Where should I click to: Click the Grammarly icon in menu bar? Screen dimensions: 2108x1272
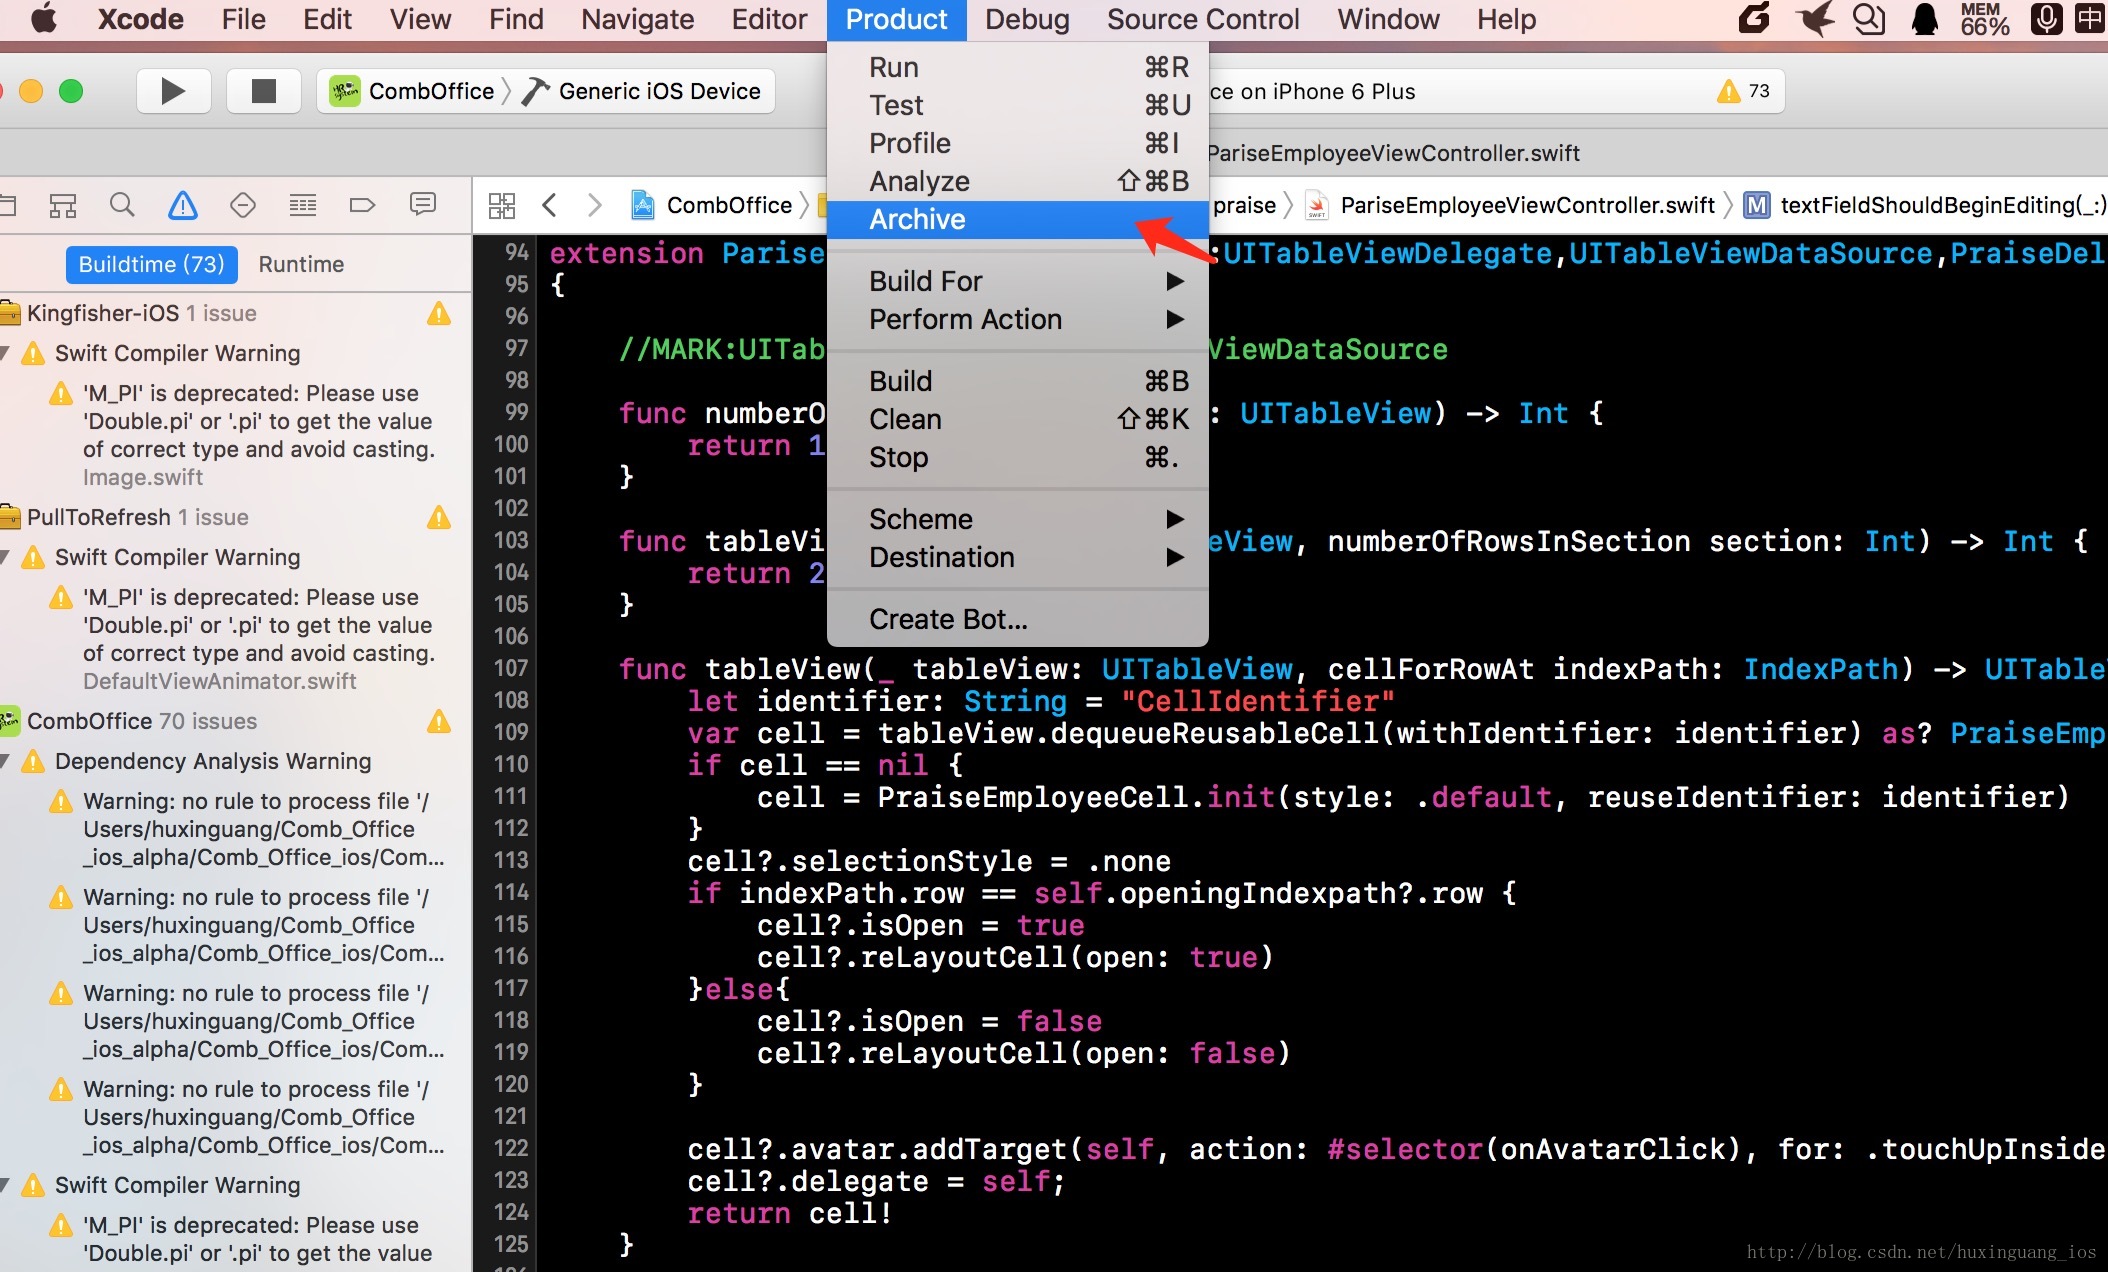pyautogui.click(x=1750, y=20)
